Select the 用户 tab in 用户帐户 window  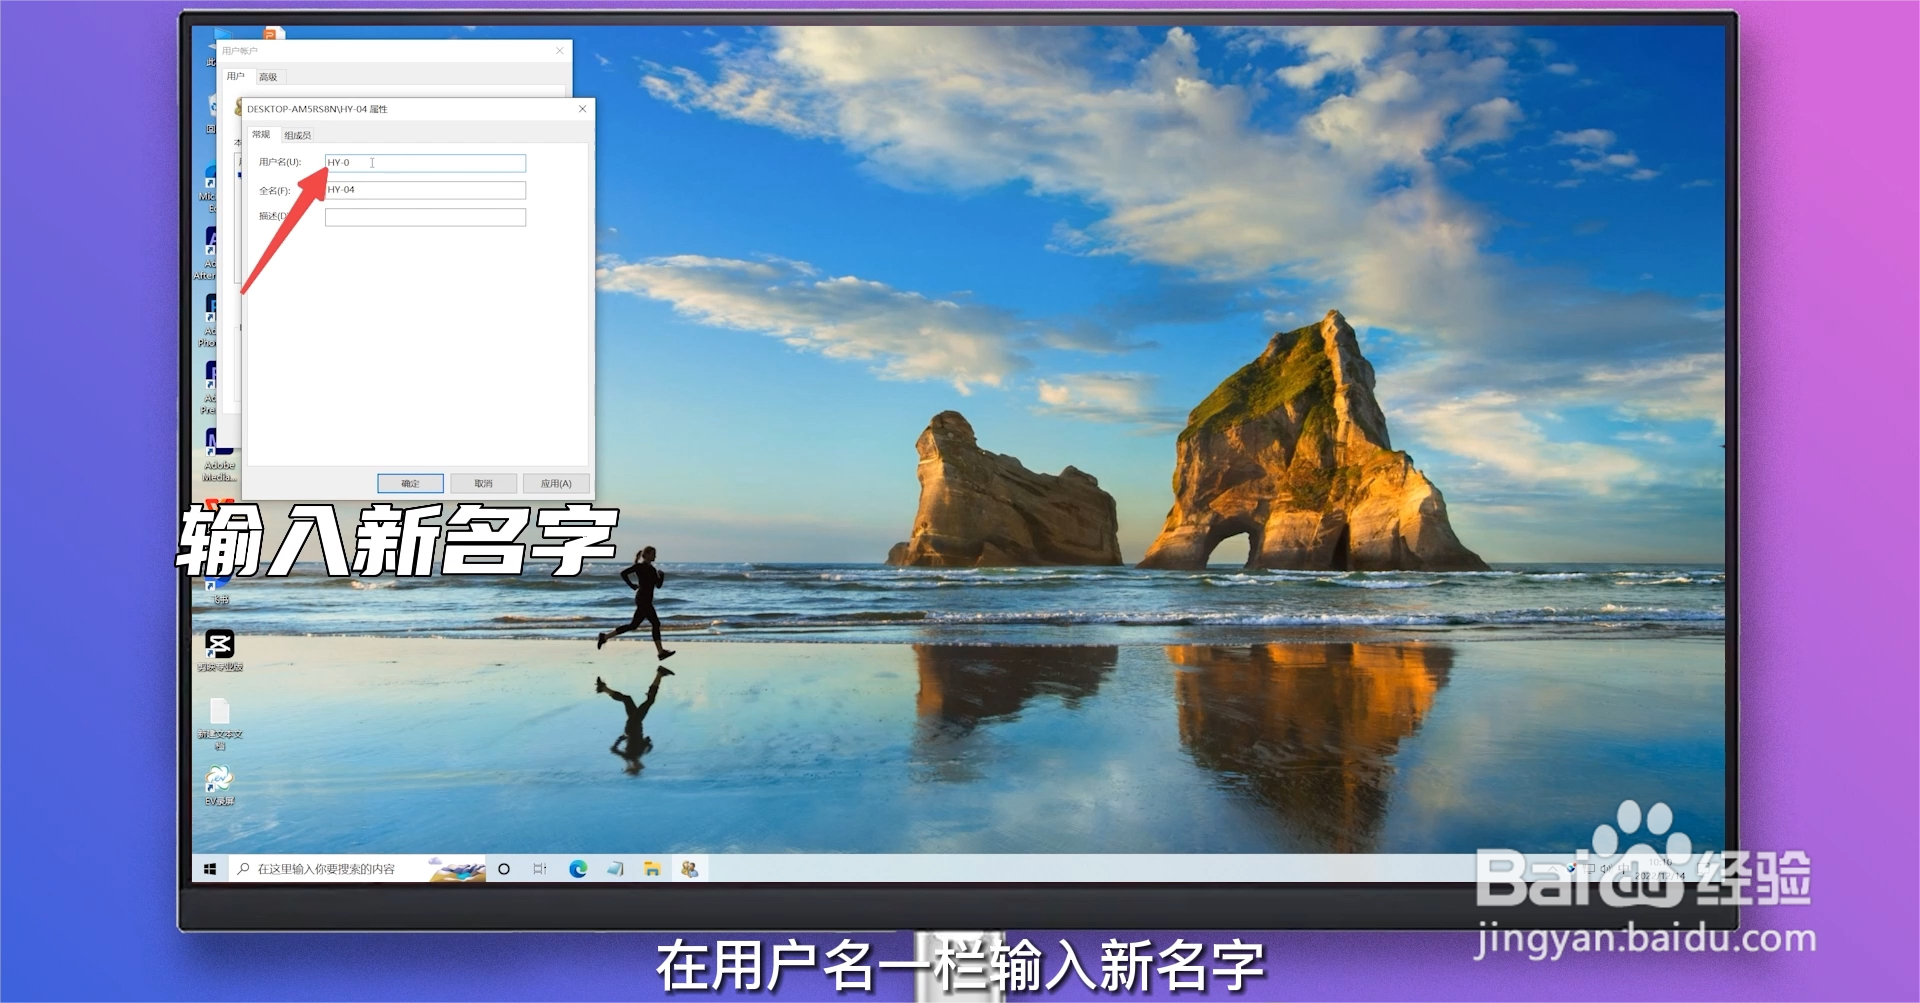pyautogui.click(x=236, y=76)
